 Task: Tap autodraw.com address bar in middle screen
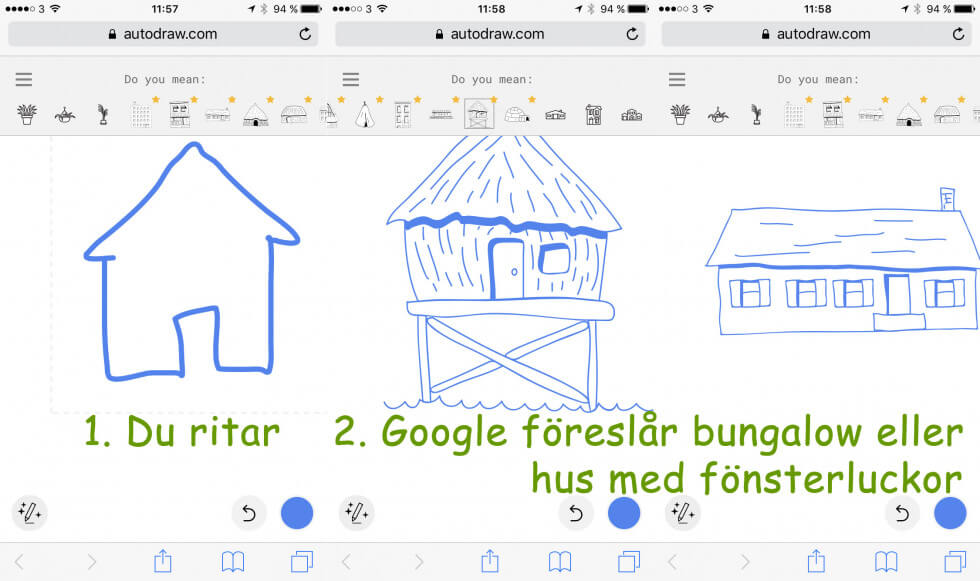point(490,34)
